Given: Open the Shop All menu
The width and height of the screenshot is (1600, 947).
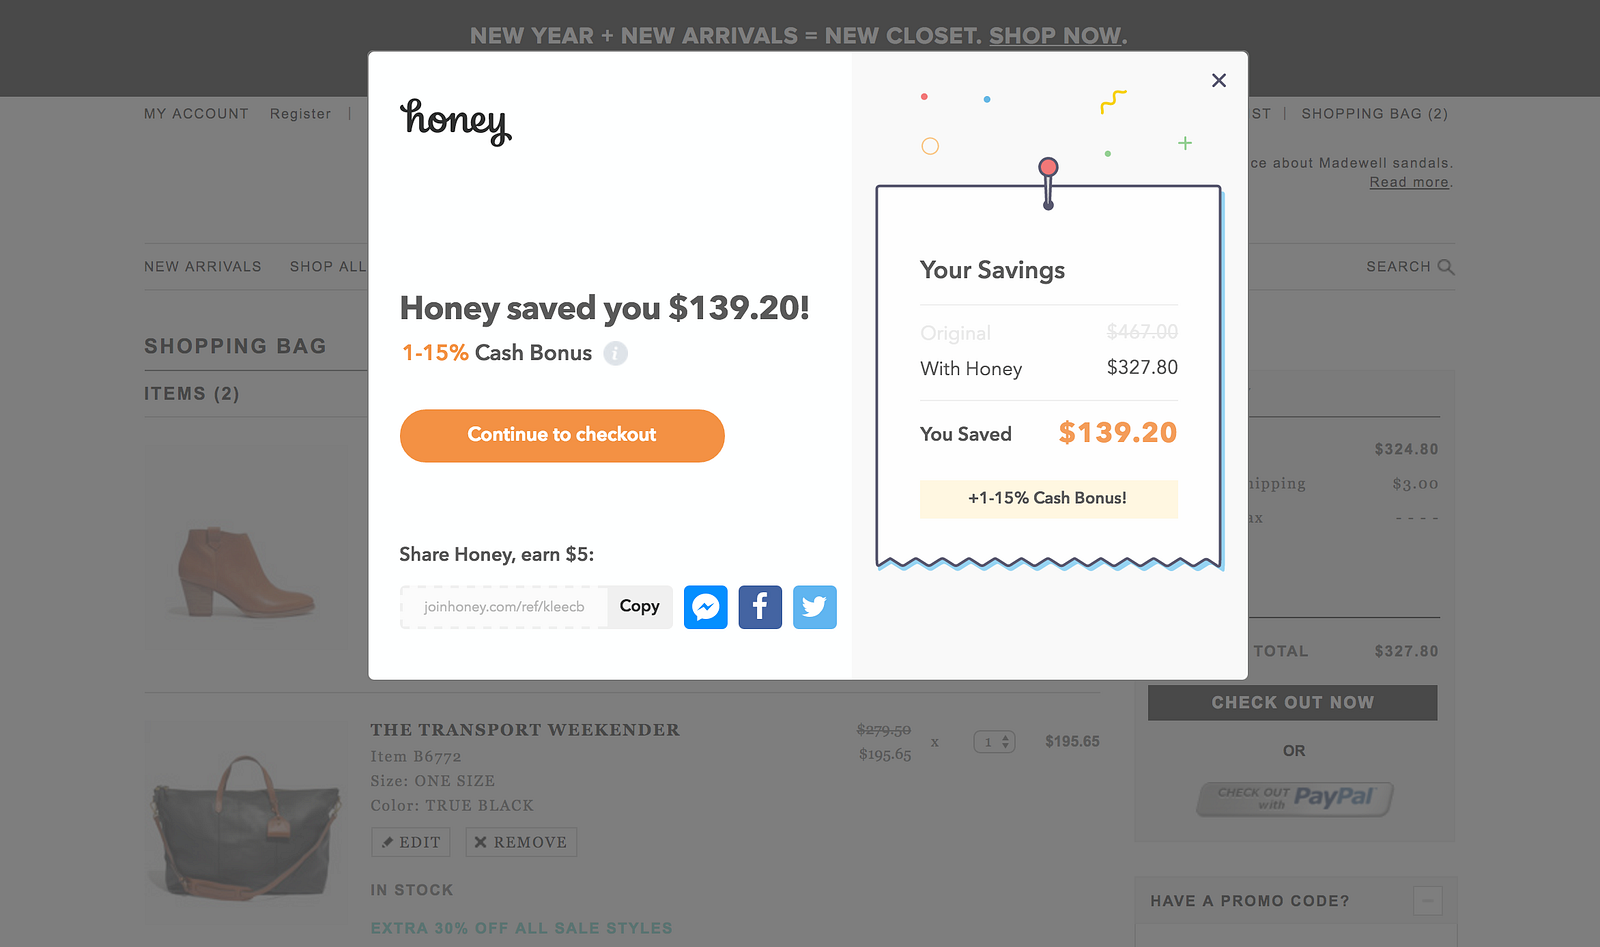Looking at the screenshot, I should [327, 267].
